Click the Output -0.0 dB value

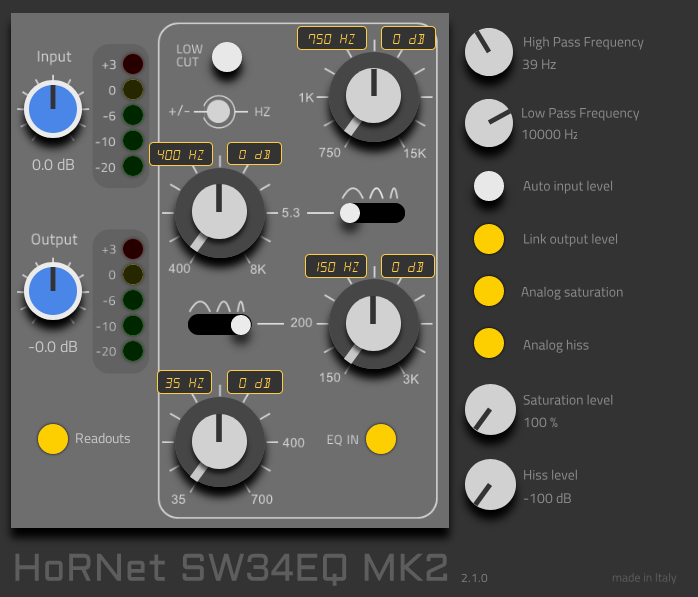click(x=53, y=347)
